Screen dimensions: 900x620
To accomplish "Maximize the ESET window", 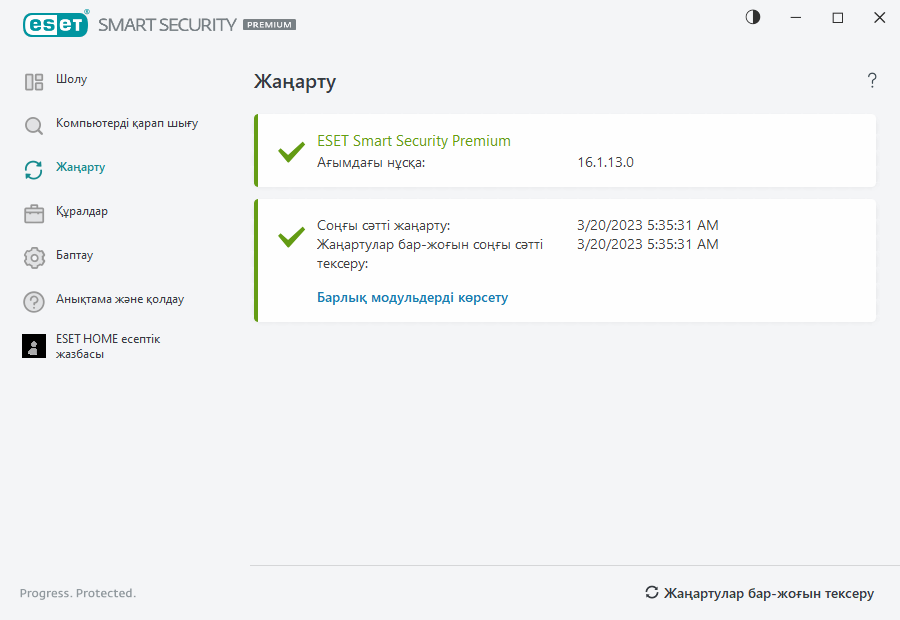I will click(838, 18).
